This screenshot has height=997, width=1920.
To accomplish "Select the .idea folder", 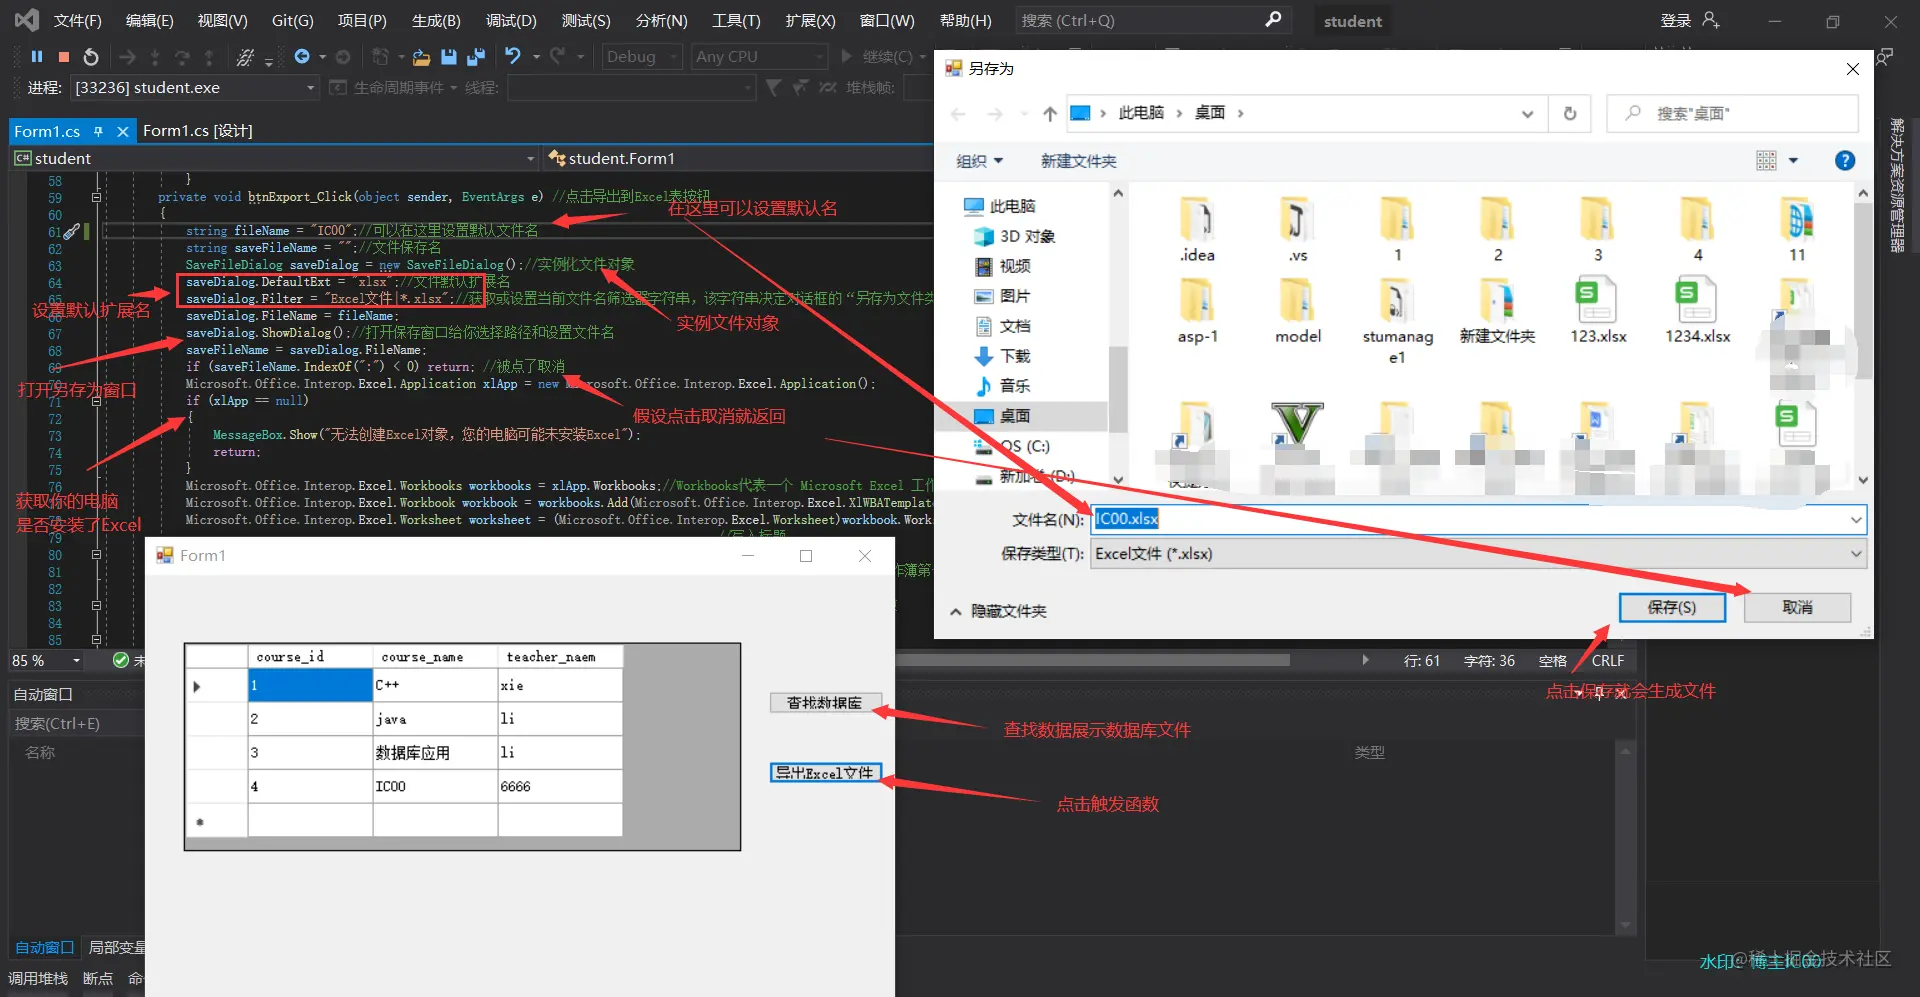I will (x=1197, y=230).
